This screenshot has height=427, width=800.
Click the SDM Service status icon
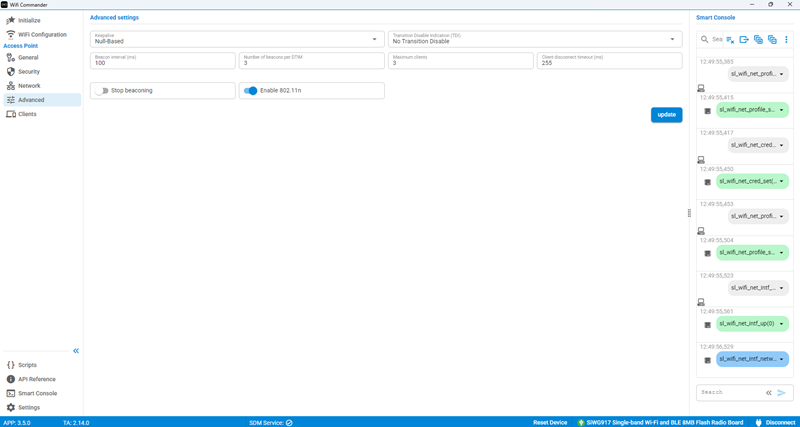(x=289, y=422)
